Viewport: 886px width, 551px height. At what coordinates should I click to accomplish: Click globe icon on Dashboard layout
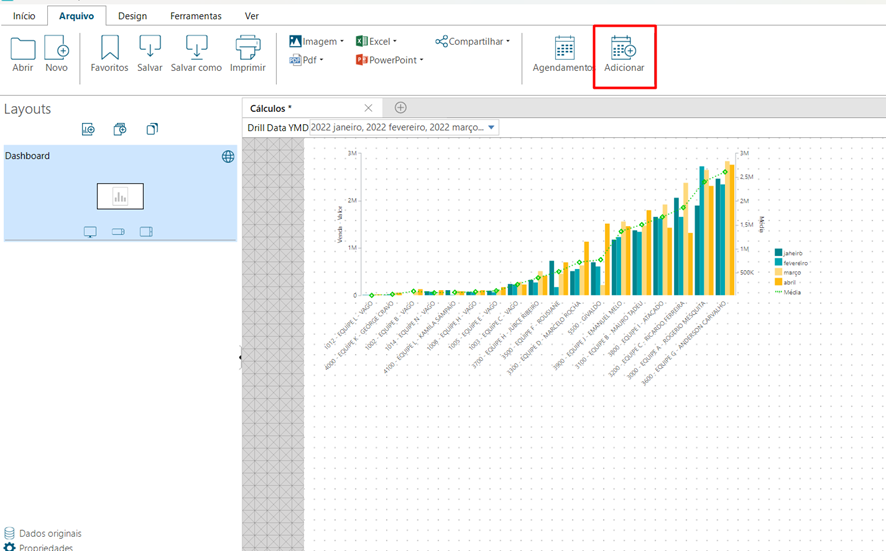click(x=228, y=157)
